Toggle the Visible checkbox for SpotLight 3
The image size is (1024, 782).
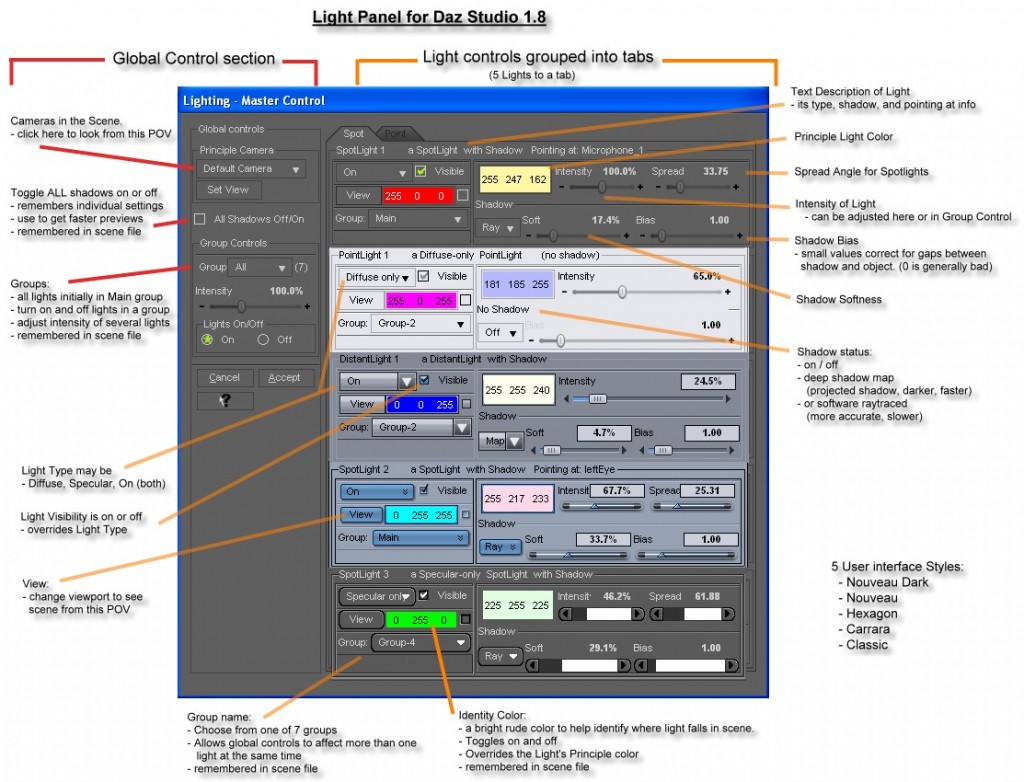tap(423, 595)
